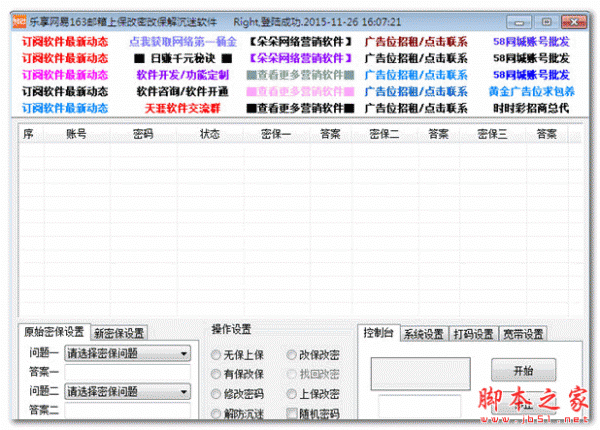Click into the 答案二 input field
600x430 pixels.
pyautogui.click(x=127, y=410)
